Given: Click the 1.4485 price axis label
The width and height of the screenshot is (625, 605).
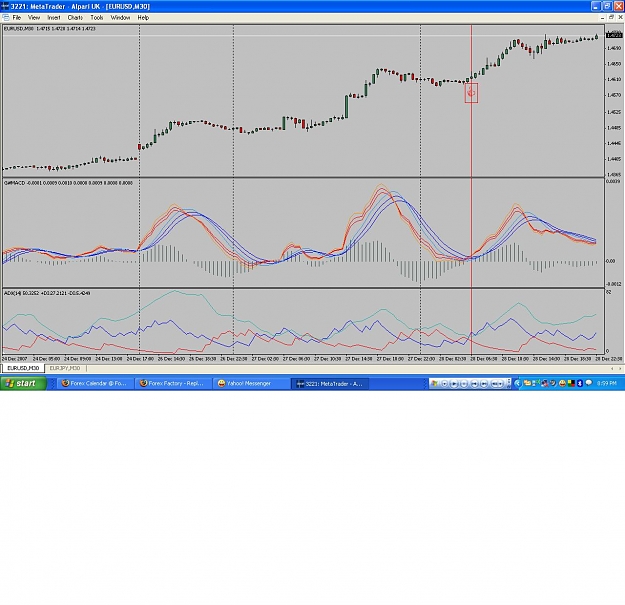Looking at the screenshot, I should 614,128.
